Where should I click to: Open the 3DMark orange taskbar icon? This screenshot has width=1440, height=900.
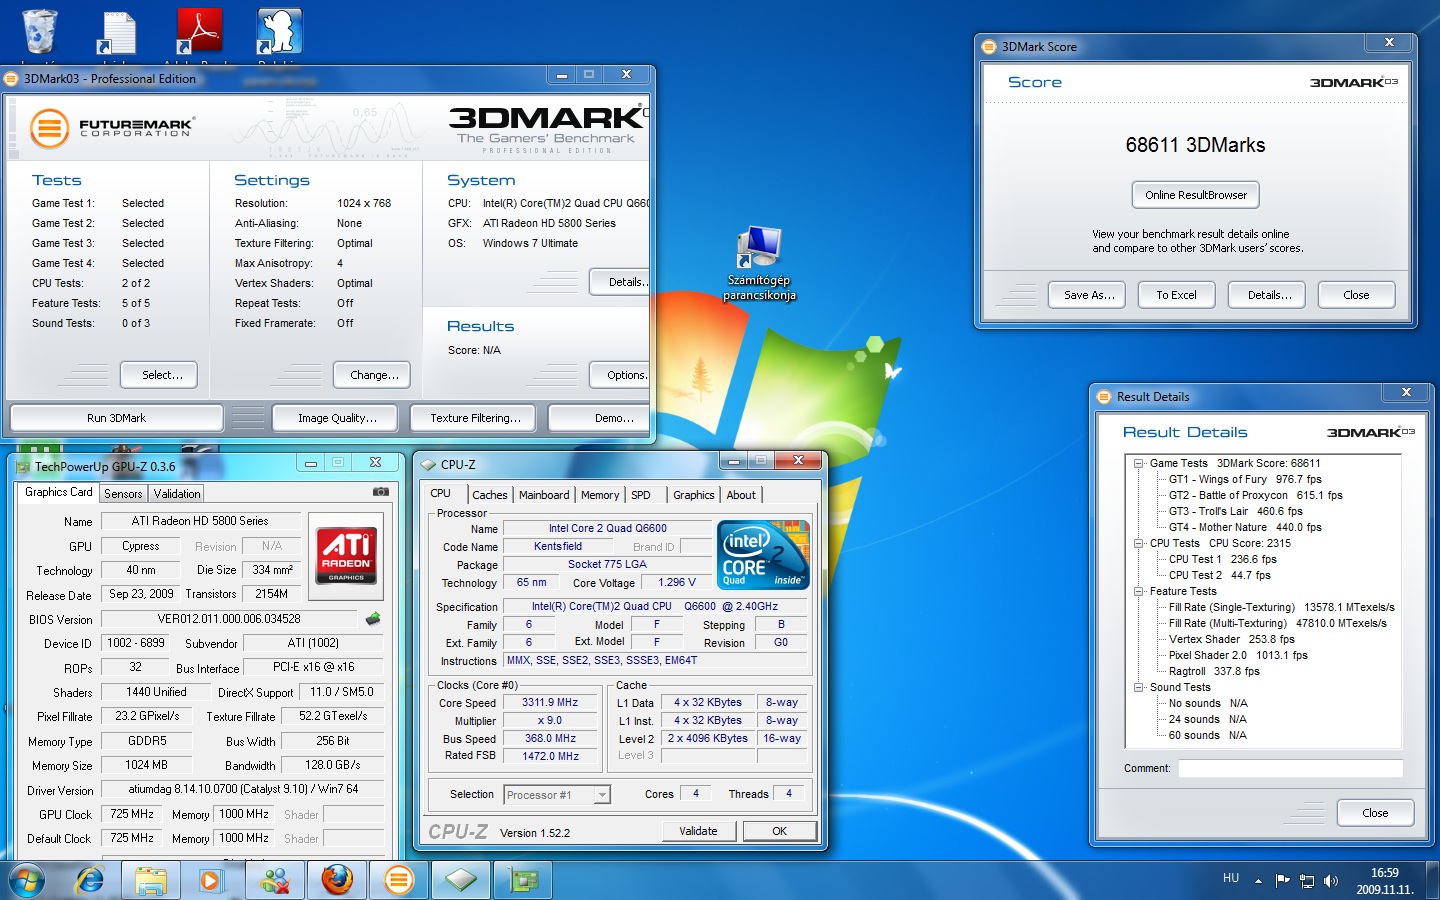coord(399,880)
